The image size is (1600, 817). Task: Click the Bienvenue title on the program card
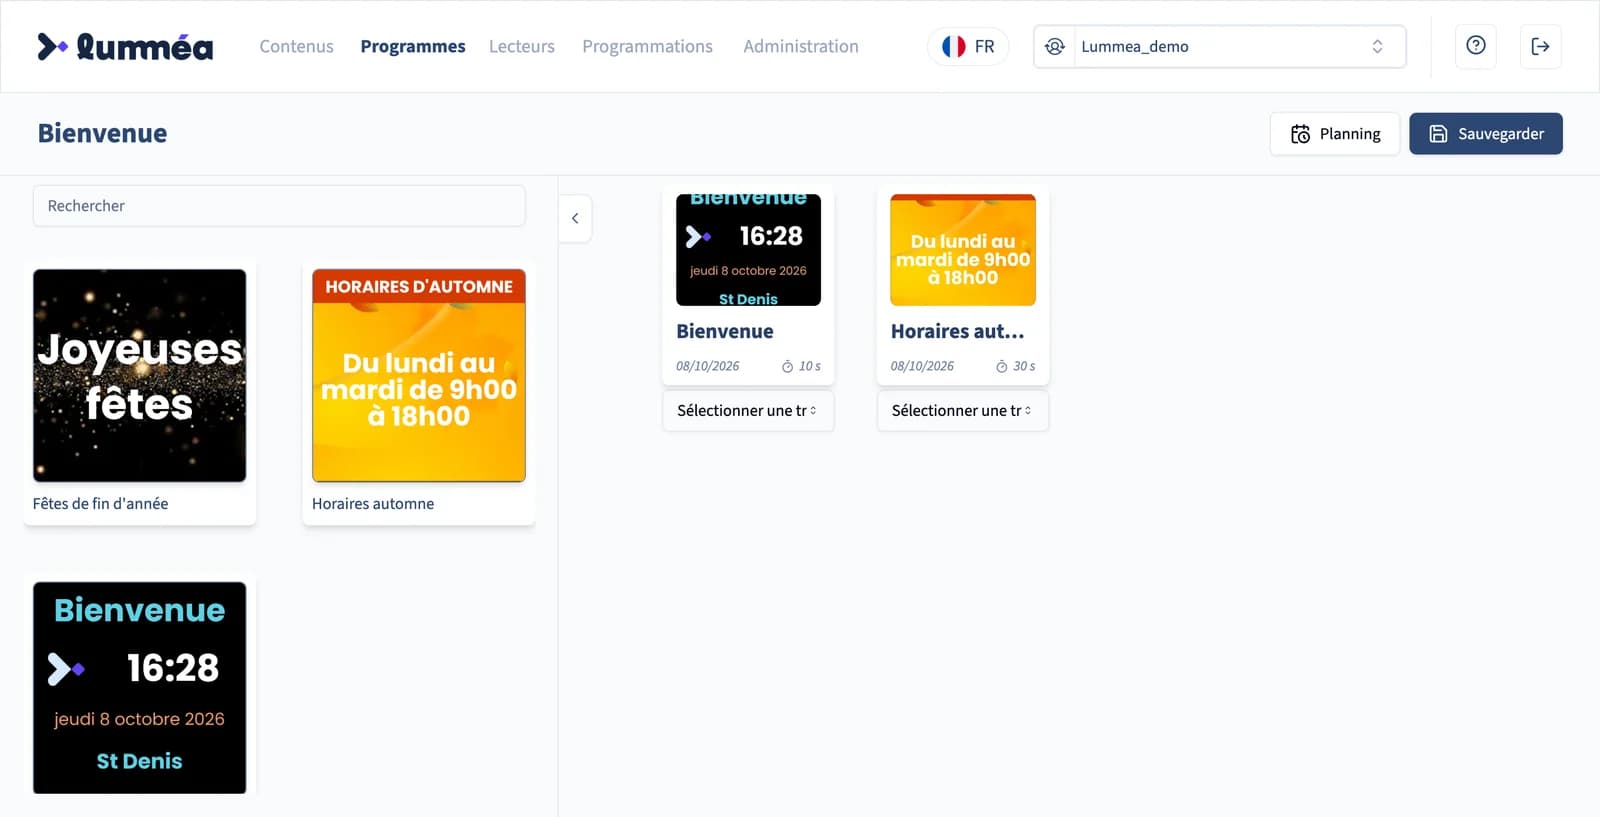pos(725,331)
